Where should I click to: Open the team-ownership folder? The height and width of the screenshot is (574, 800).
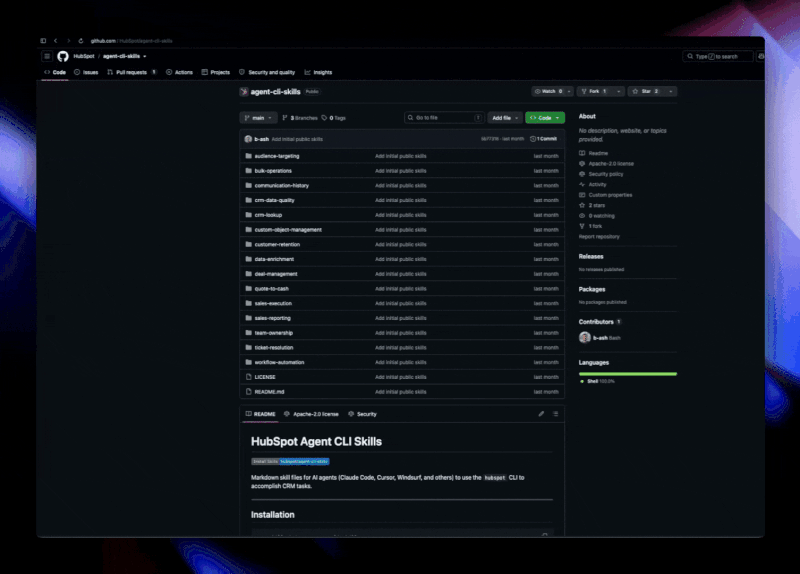[x=273, y=333]
